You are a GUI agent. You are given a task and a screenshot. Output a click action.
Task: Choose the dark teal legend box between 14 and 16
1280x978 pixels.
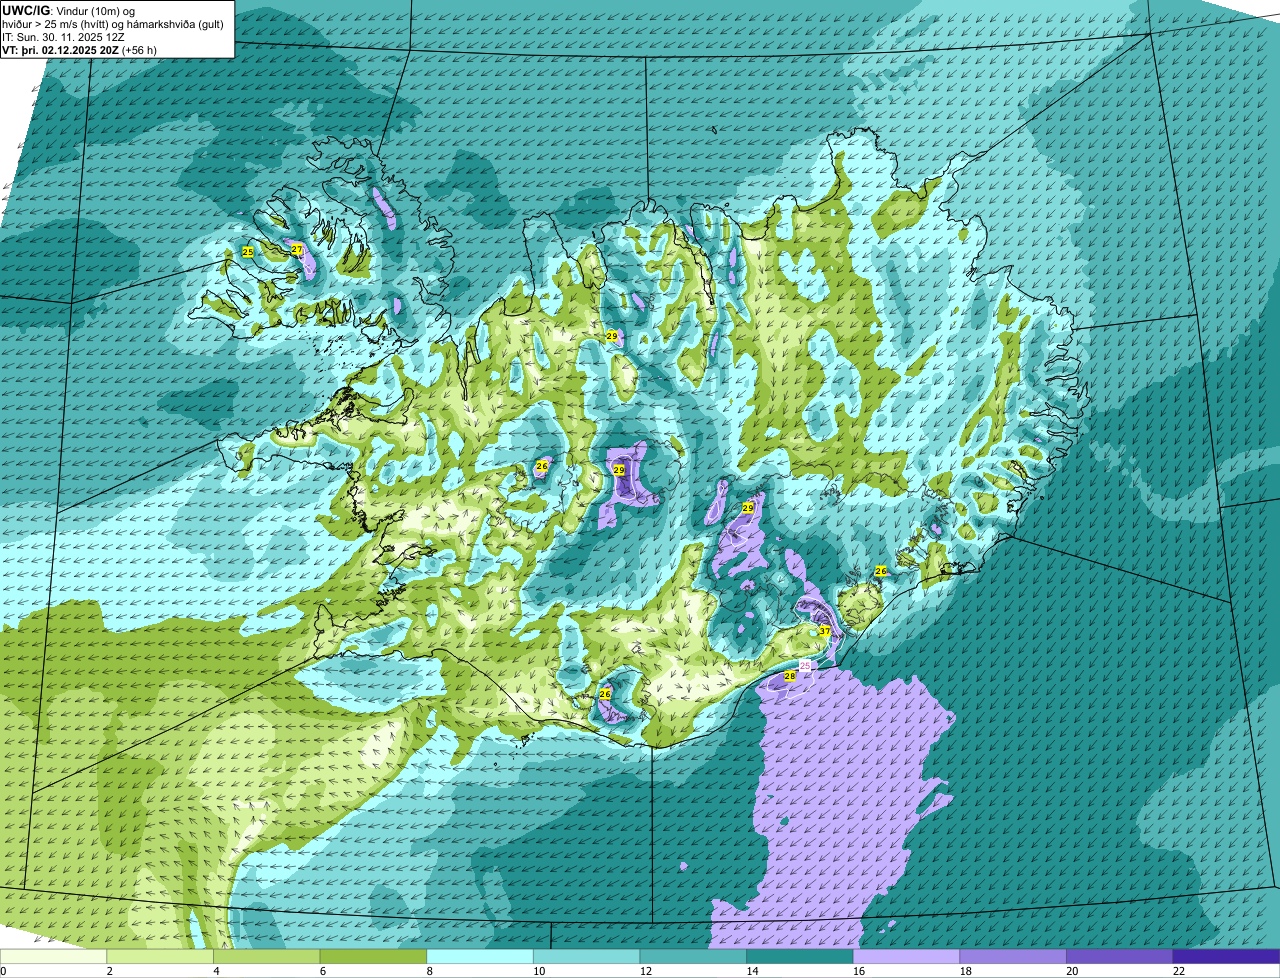[x=799, y=956]
